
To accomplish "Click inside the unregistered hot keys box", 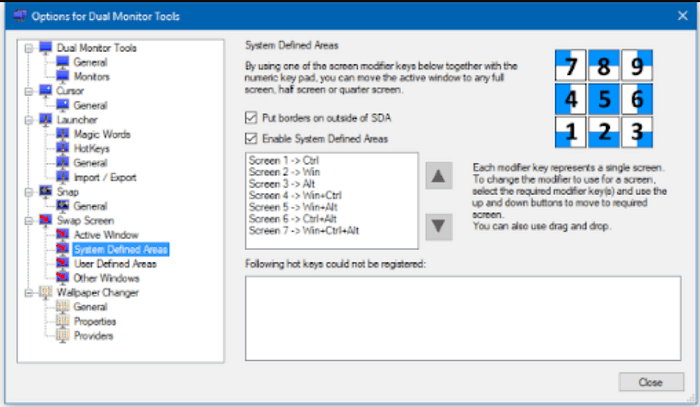I will 463,318.
